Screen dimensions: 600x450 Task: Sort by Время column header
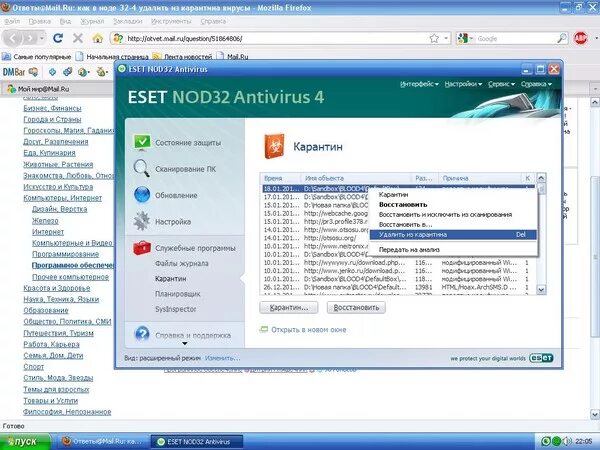click(x=281, y=178)
